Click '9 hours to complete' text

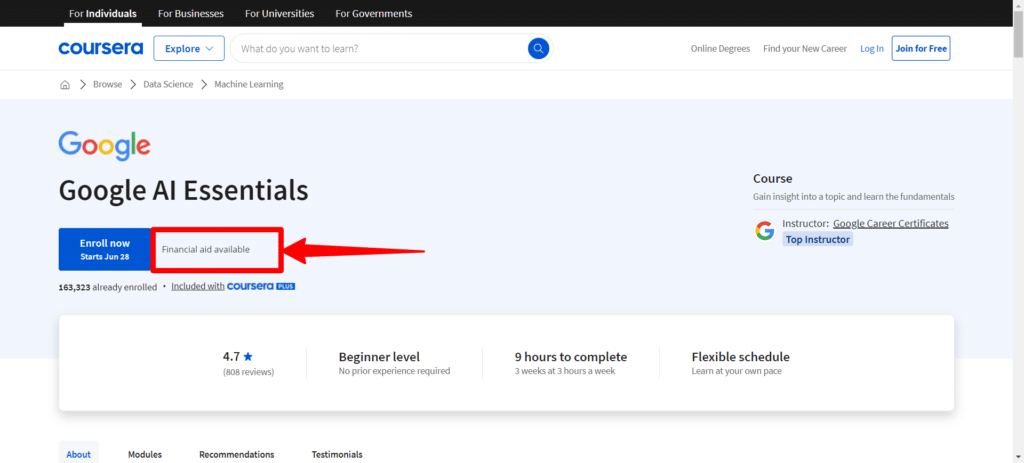[x=571, y=357]
